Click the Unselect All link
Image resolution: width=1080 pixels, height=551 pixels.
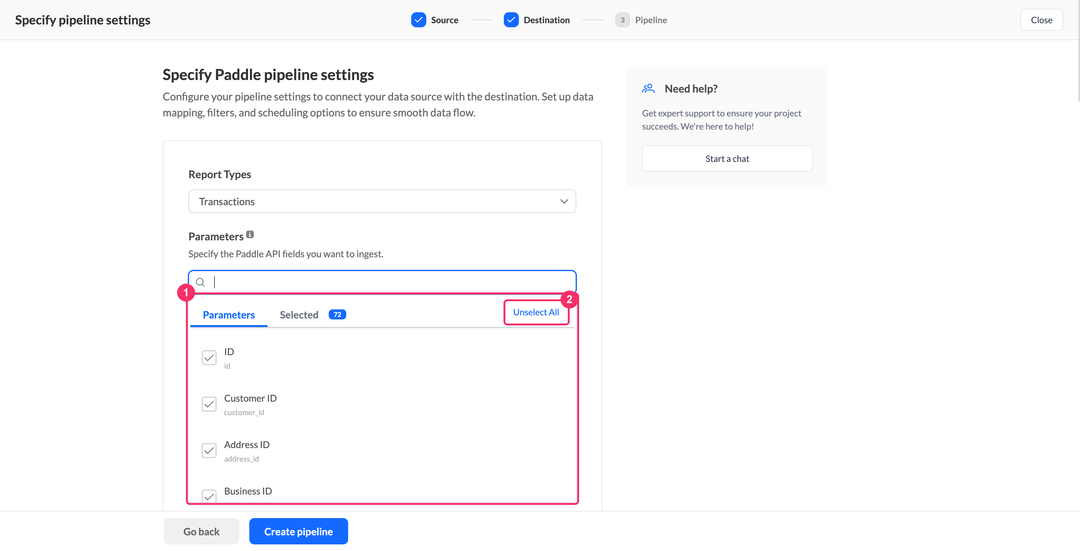pyautogui.click(x=536, y=312)
